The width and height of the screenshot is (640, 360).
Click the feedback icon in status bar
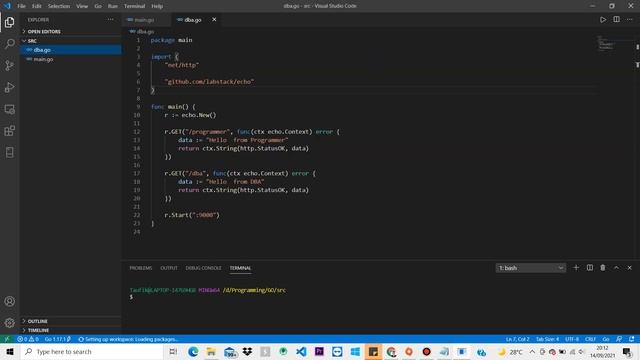tap(619, 339)
